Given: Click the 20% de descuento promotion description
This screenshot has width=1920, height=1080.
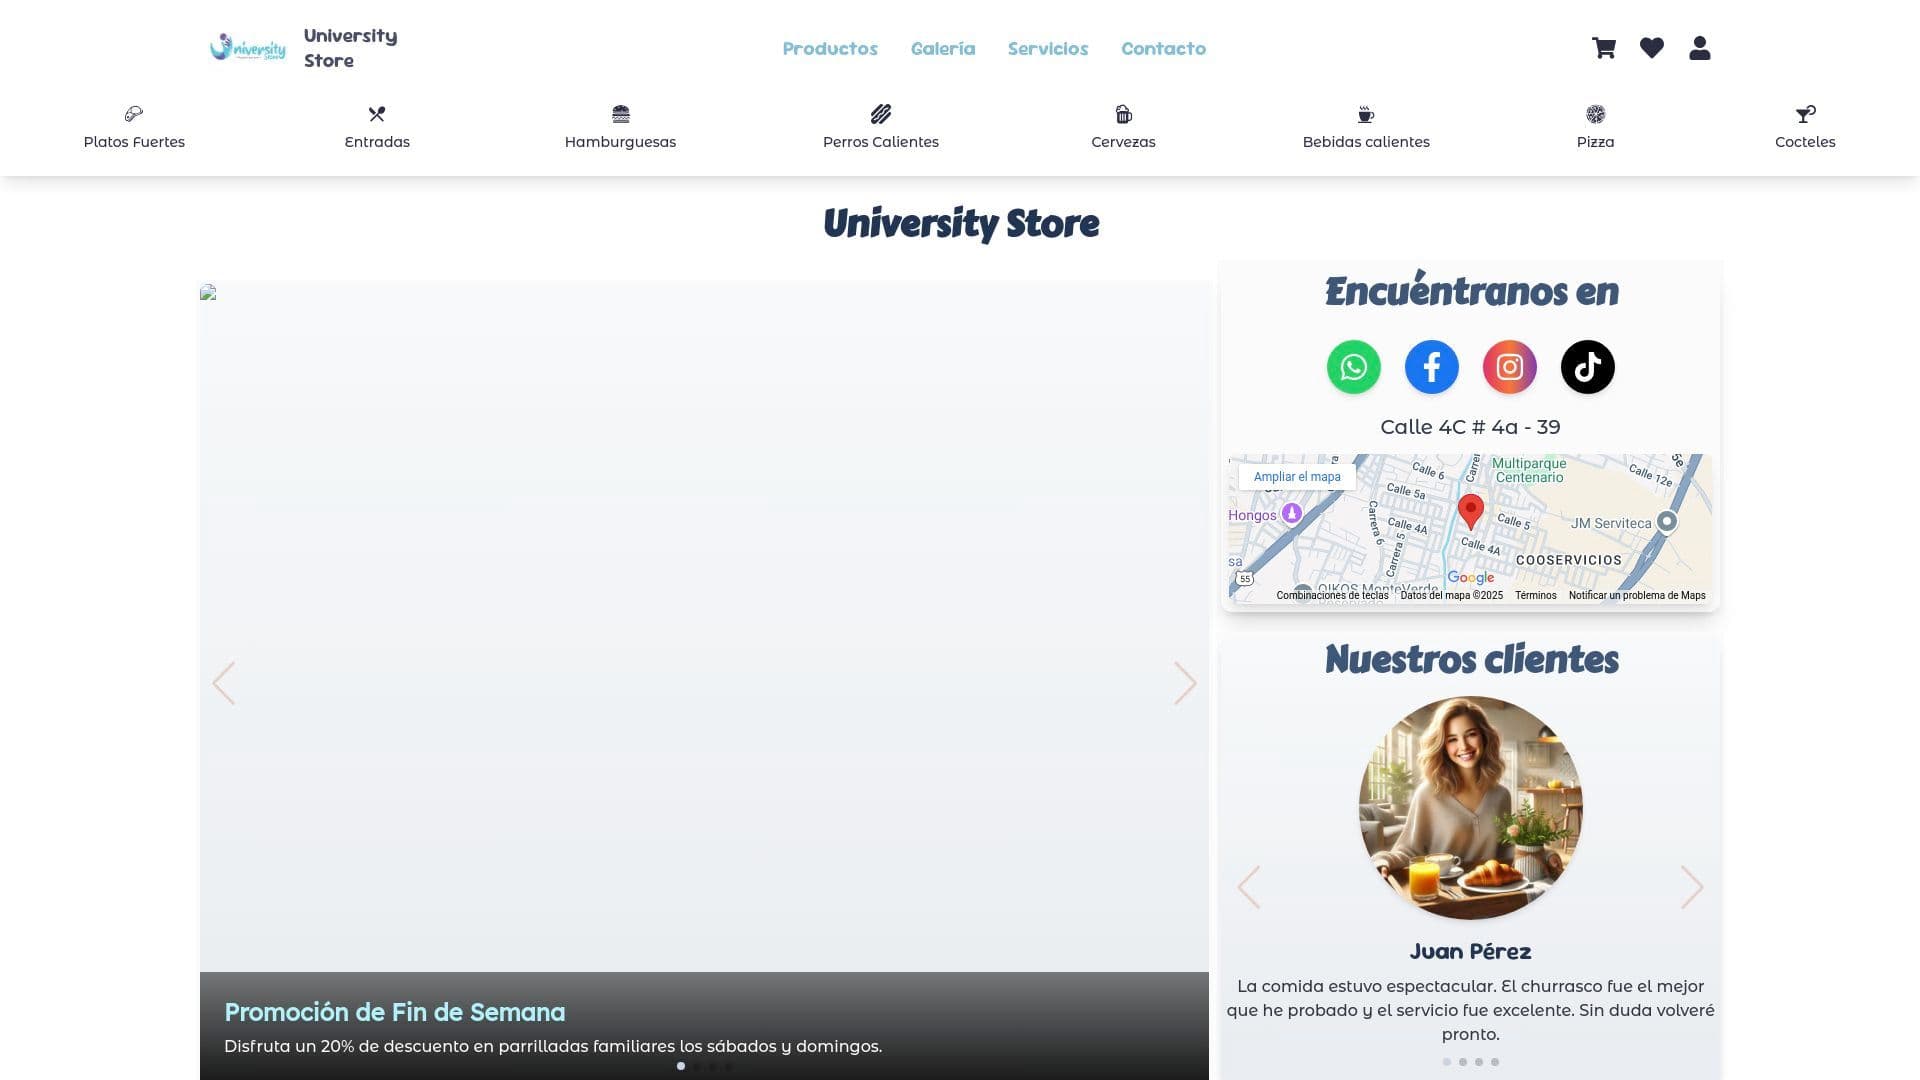Looking at the screenshot, I should [553, 1046].
